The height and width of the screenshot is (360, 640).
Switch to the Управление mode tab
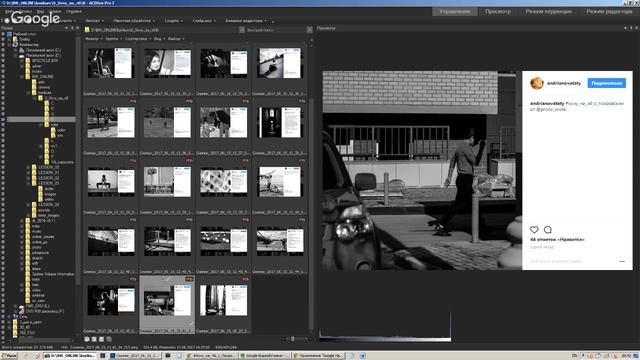(x=455, y=11)
